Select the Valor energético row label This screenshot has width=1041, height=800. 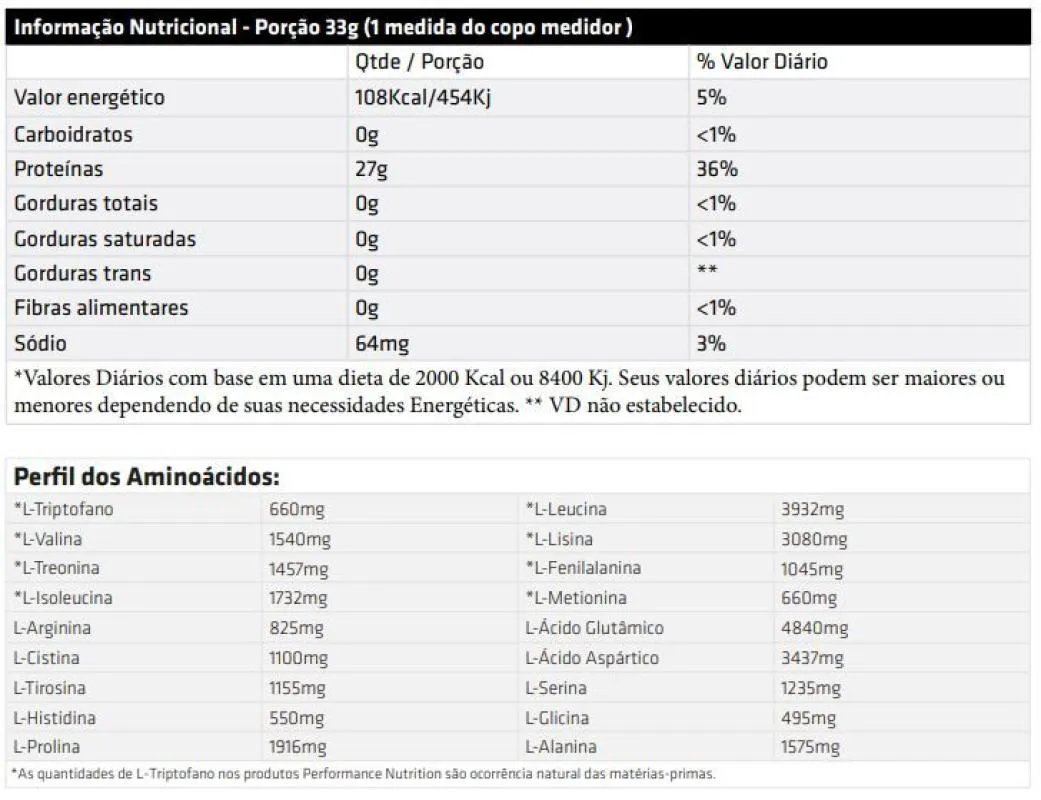tap(89, 98)
